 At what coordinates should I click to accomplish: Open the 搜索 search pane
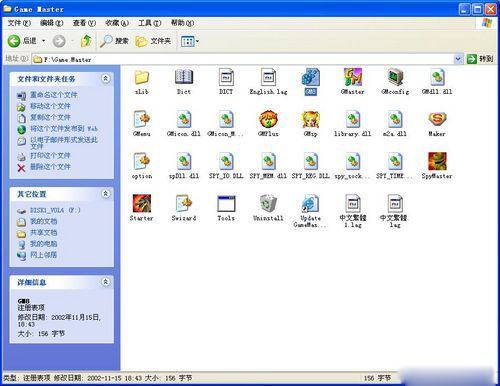(x=114, y=41)
